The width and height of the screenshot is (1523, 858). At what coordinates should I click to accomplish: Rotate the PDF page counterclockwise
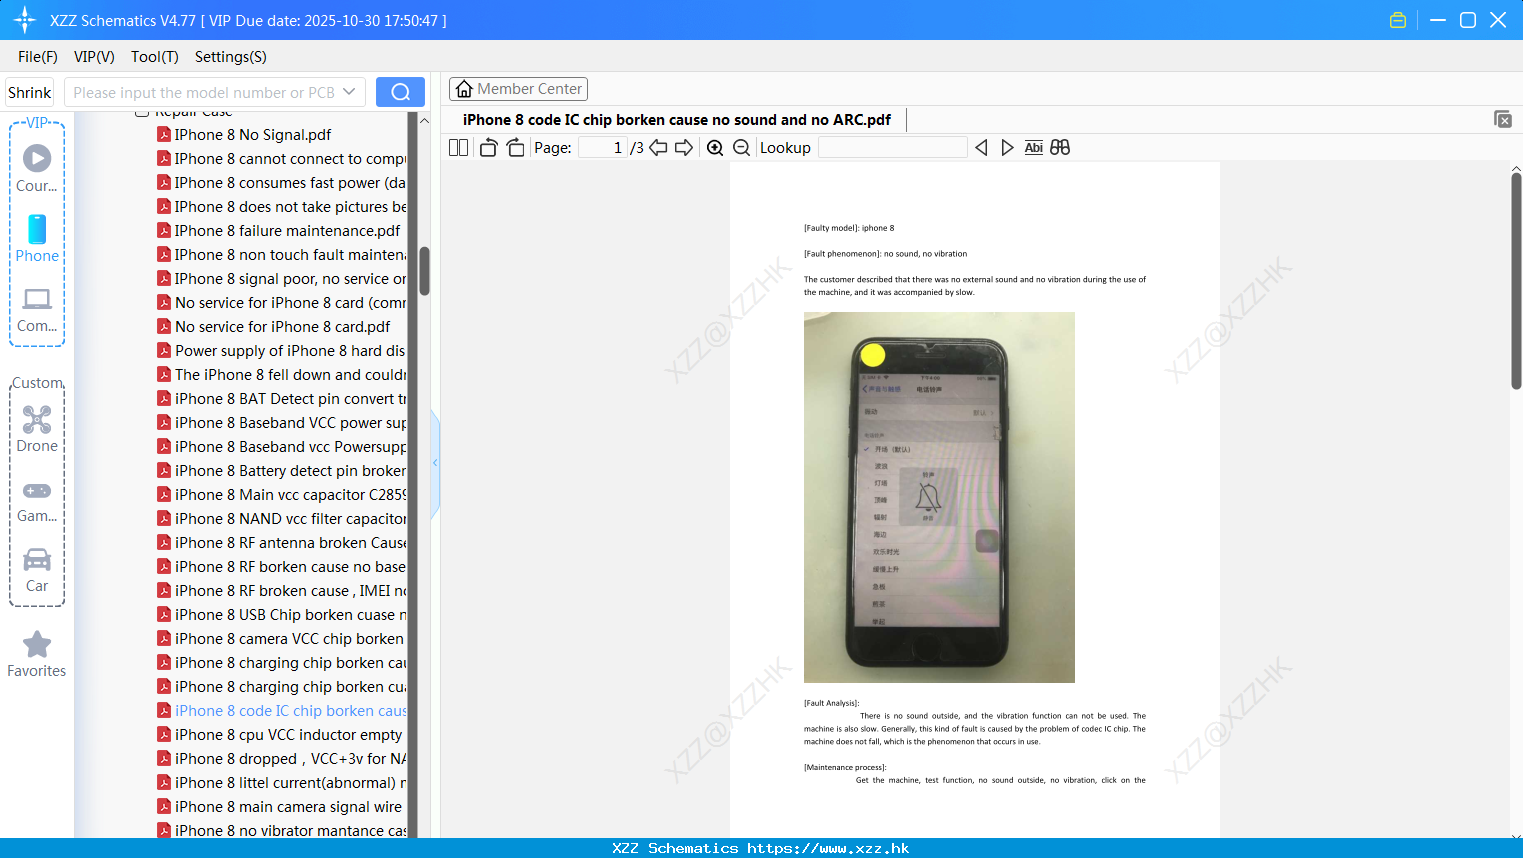[488, 148]
